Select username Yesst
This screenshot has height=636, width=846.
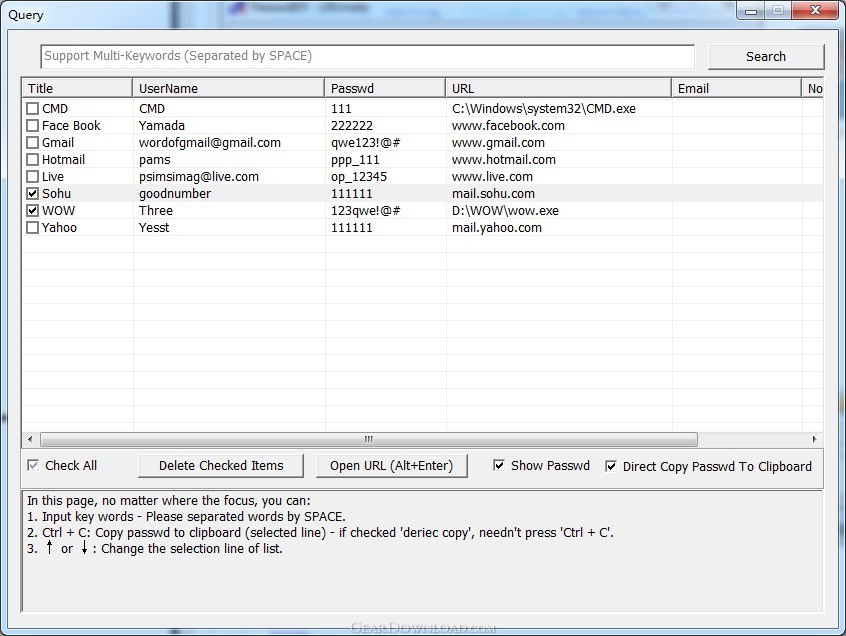154,228
